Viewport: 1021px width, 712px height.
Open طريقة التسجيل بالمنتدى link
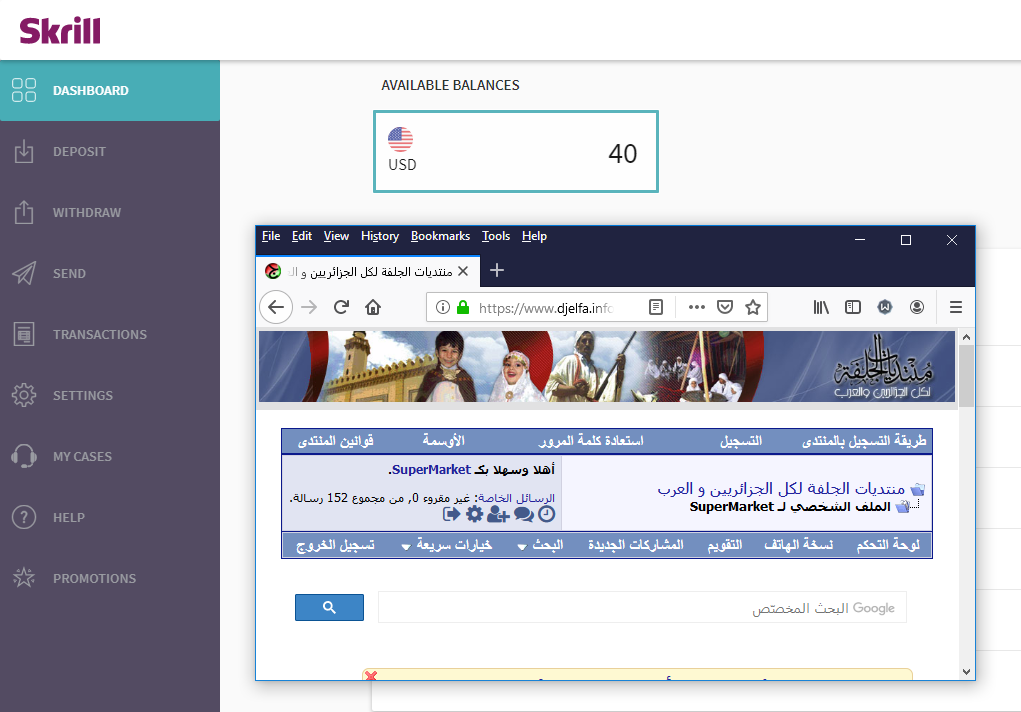864,441
